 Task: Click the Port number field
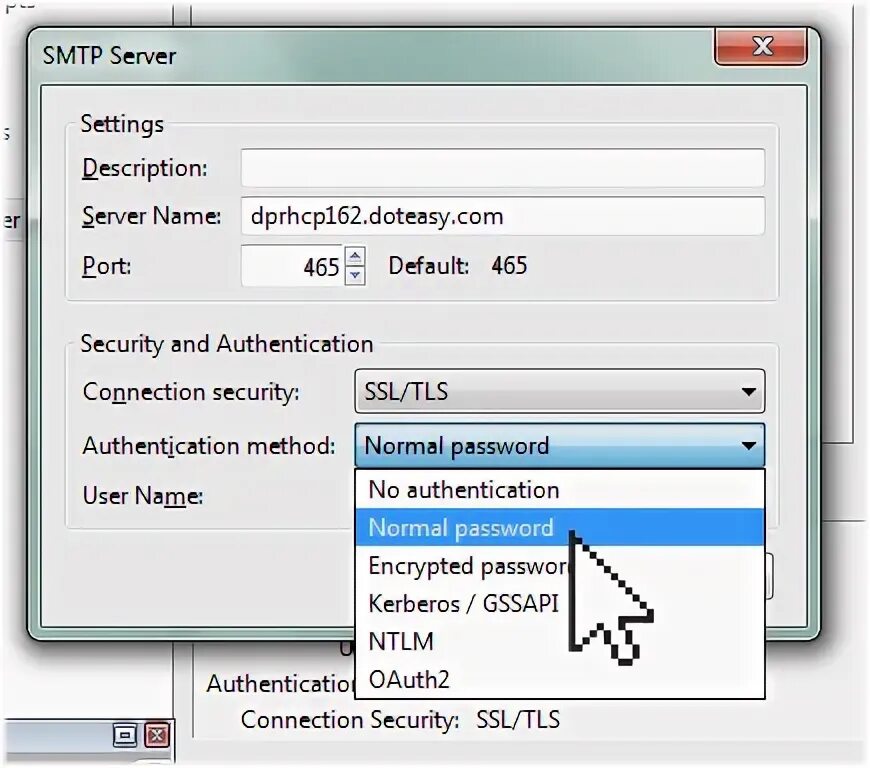[292, 266]
